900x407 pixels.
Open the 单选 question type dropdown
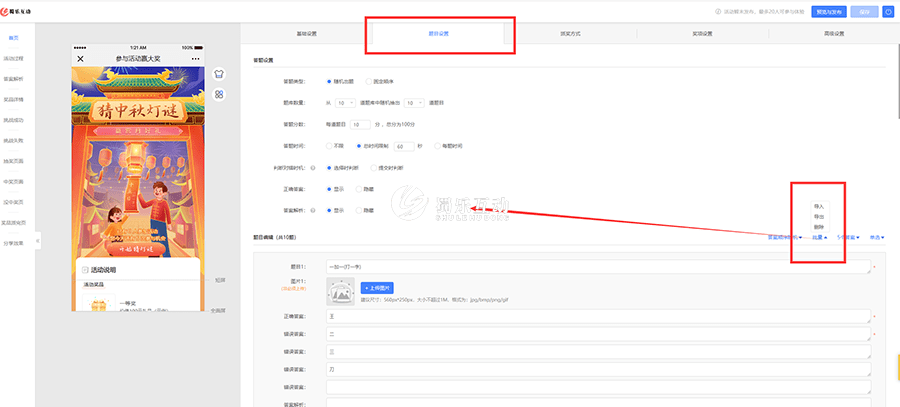[x=878, y=237]
